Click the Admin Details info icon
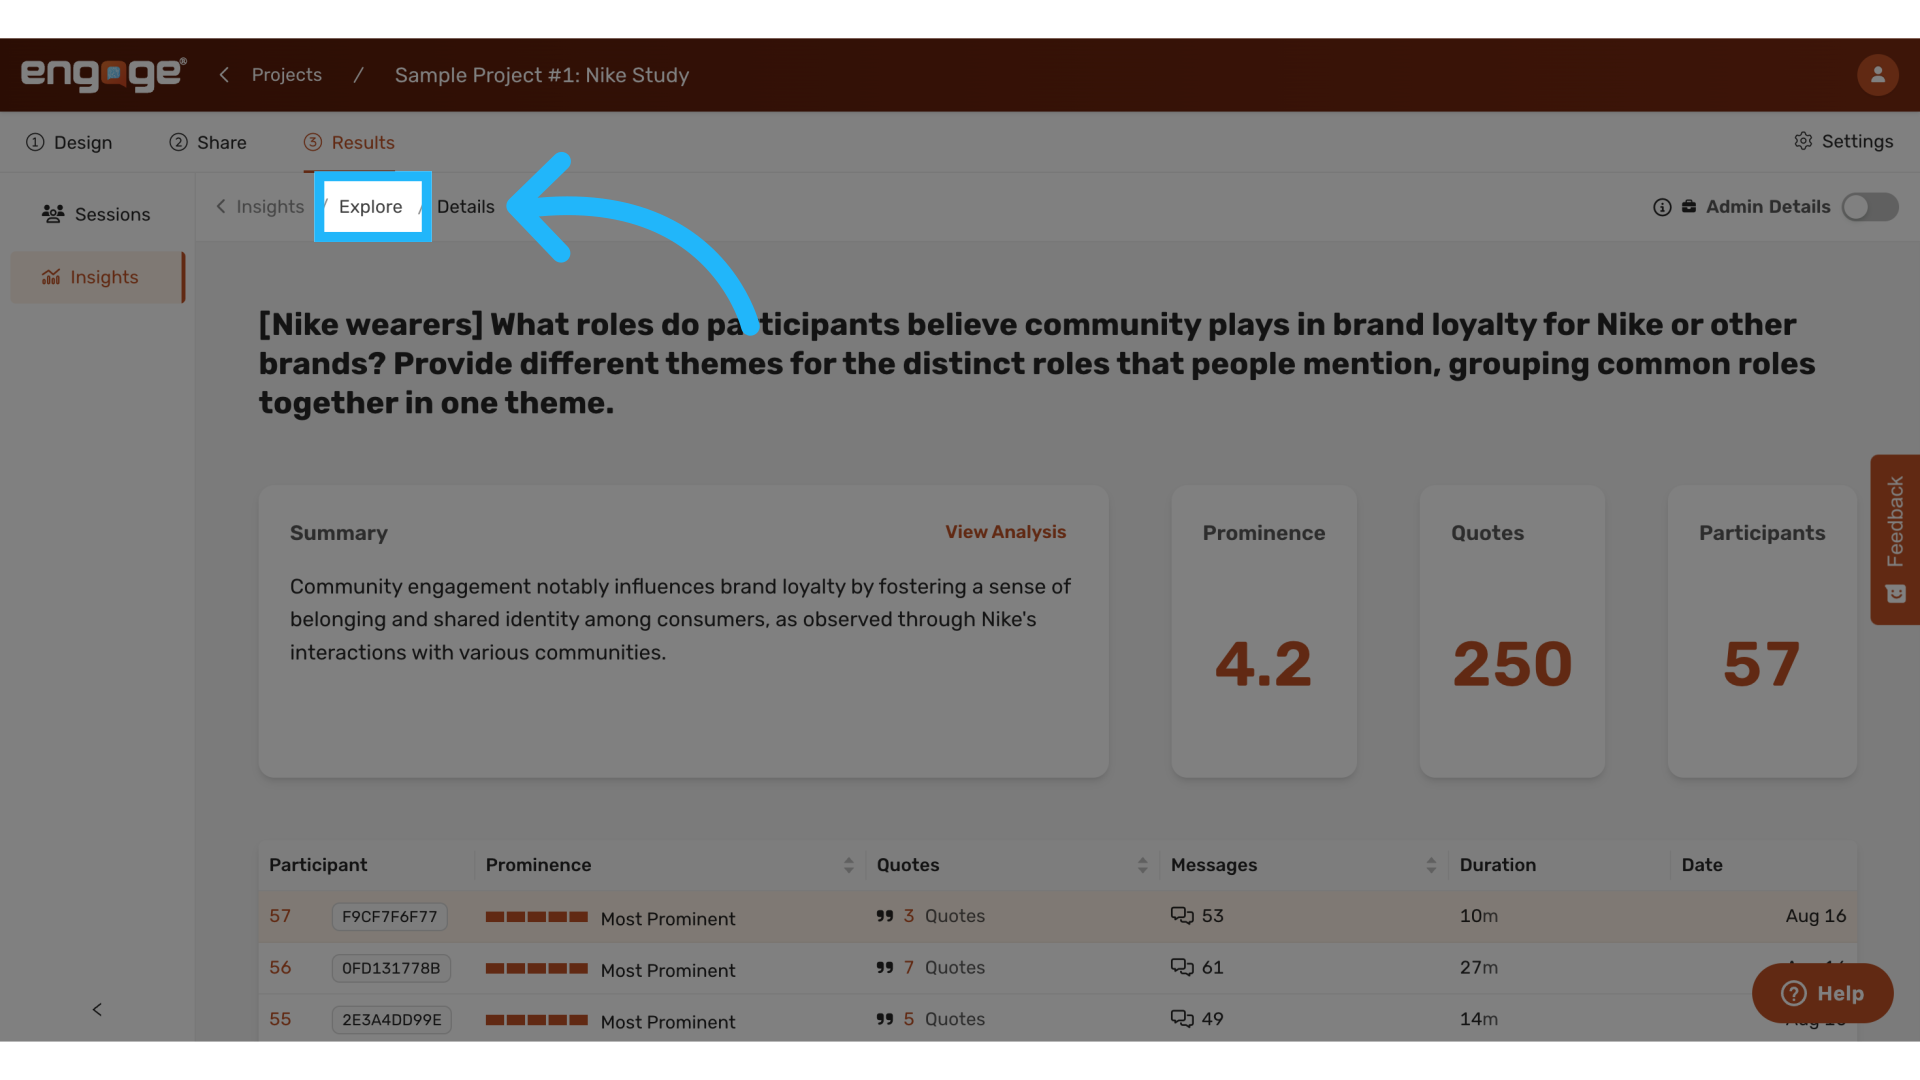 (1662, 207)
